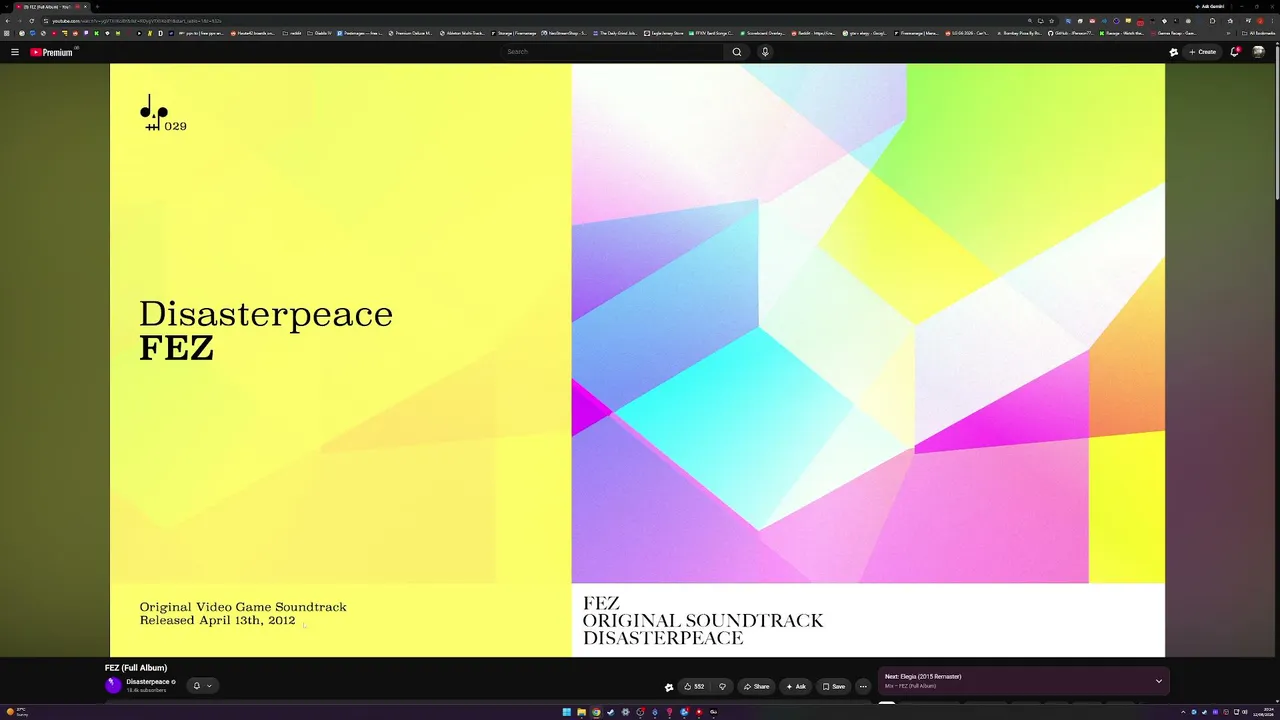Click the Ask button below the video
Screen dimensions: 1280x720
click(x=796, y=686)
